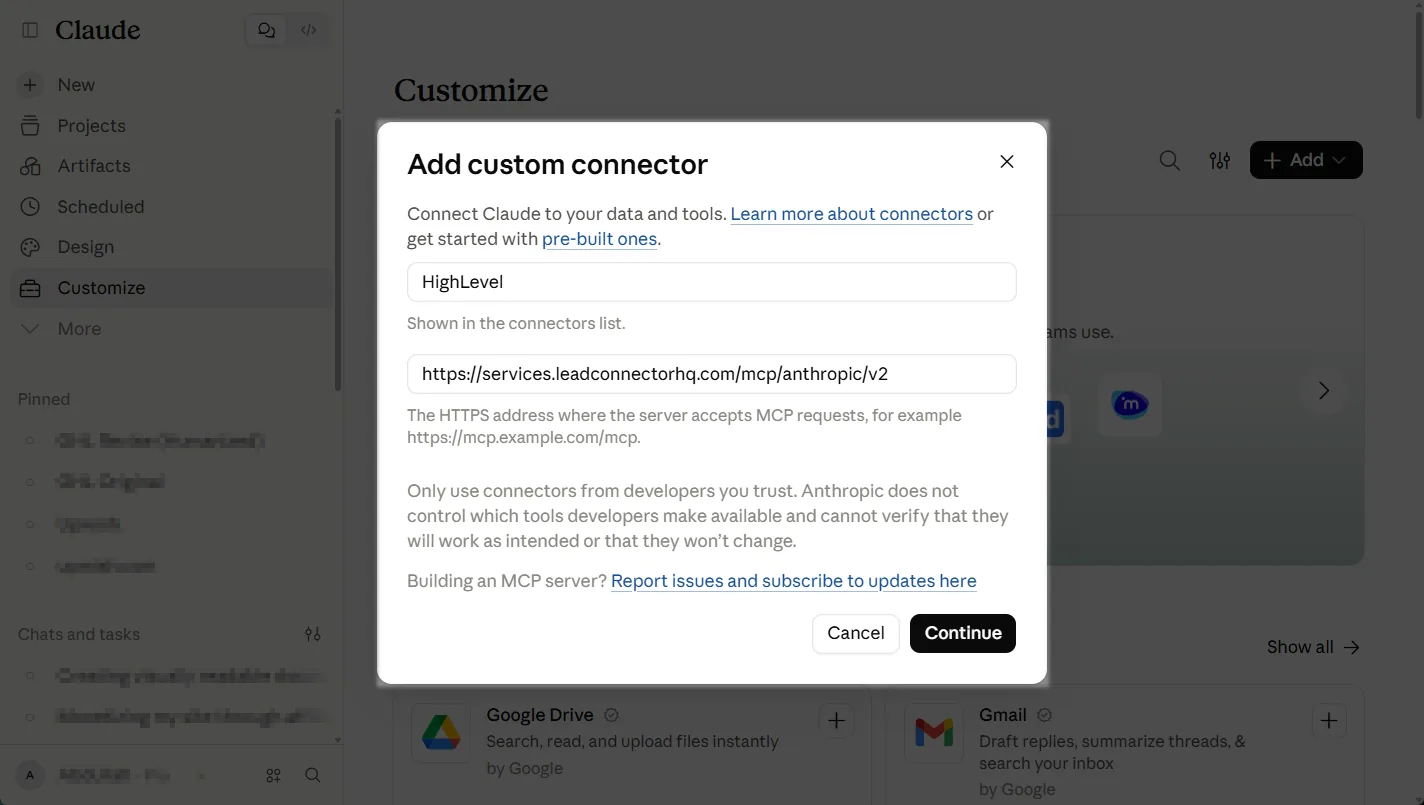Image resolution: width=1424 pixels, height=805 pixels.
Task: Click the Chats and tasks header
Action: pyautogui.click(x=79, y=634)
